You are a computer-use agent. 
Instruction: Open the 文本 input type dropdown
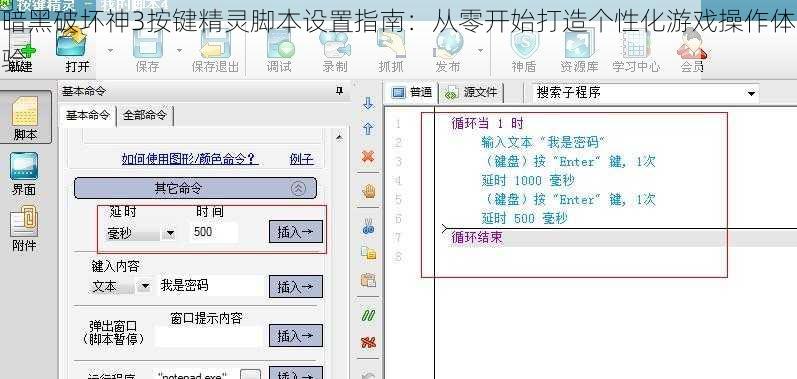tap(145, 286)
